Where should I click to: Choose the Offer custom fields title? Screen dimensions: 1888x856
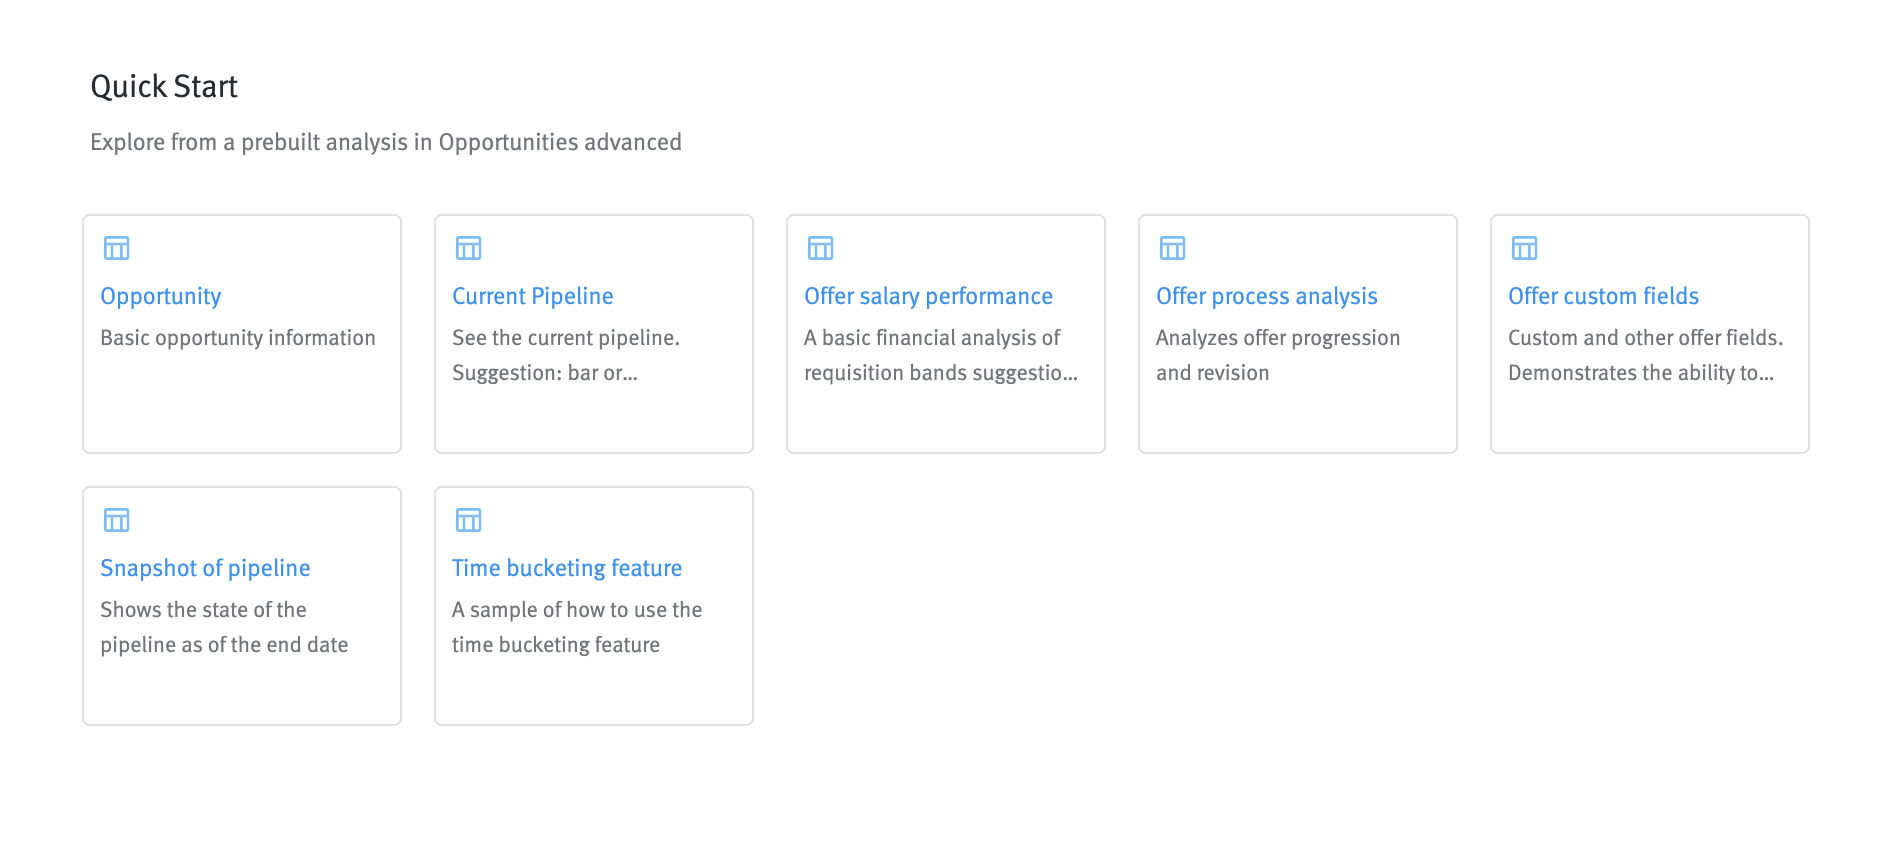[x=1604, y=296]
